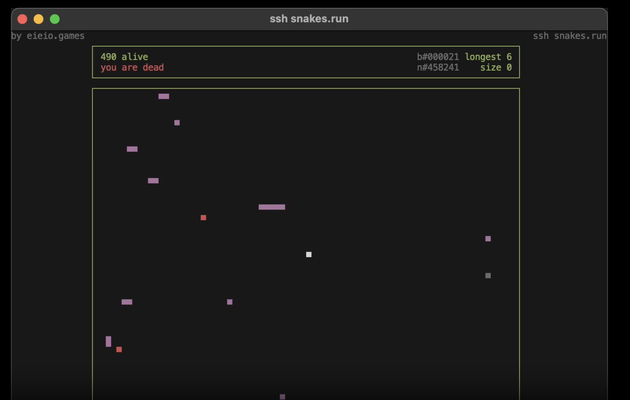Click the red square beside the vertical snake
This screenshot has height=400, width=630.
[x=119, y=350]
